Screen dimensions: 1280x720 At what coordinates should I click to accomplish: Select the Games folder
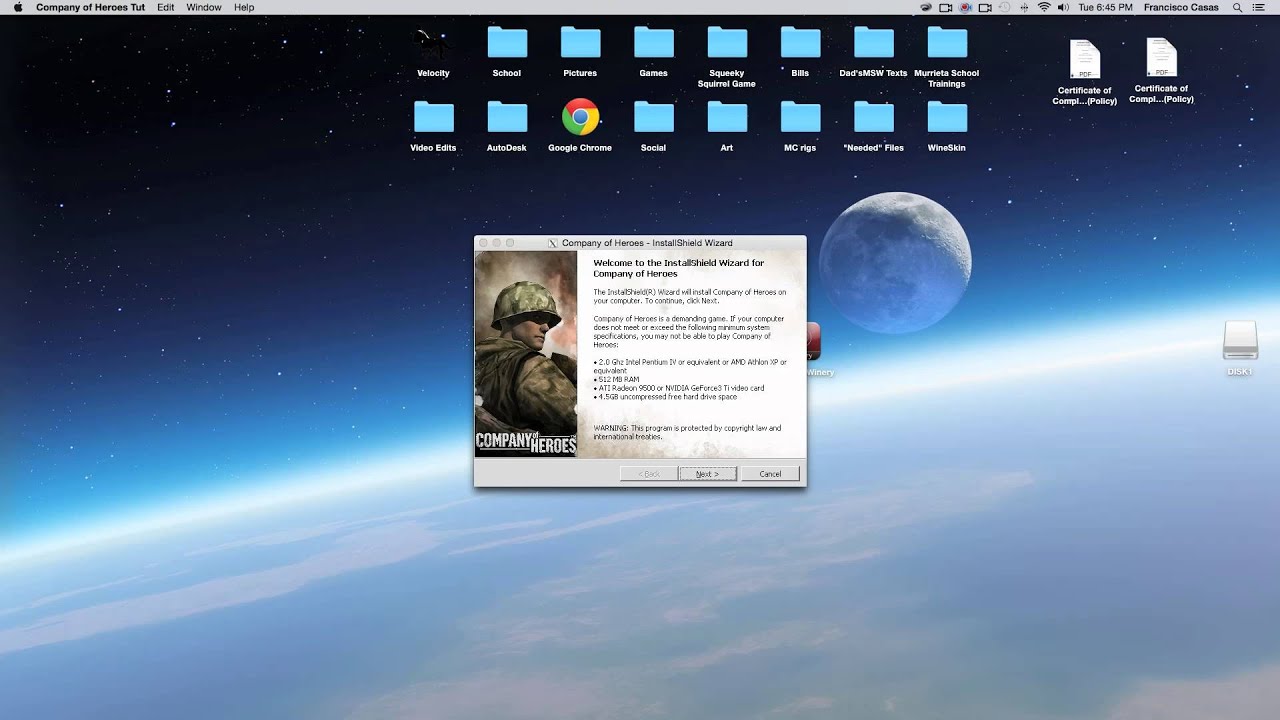coord(653,44)
